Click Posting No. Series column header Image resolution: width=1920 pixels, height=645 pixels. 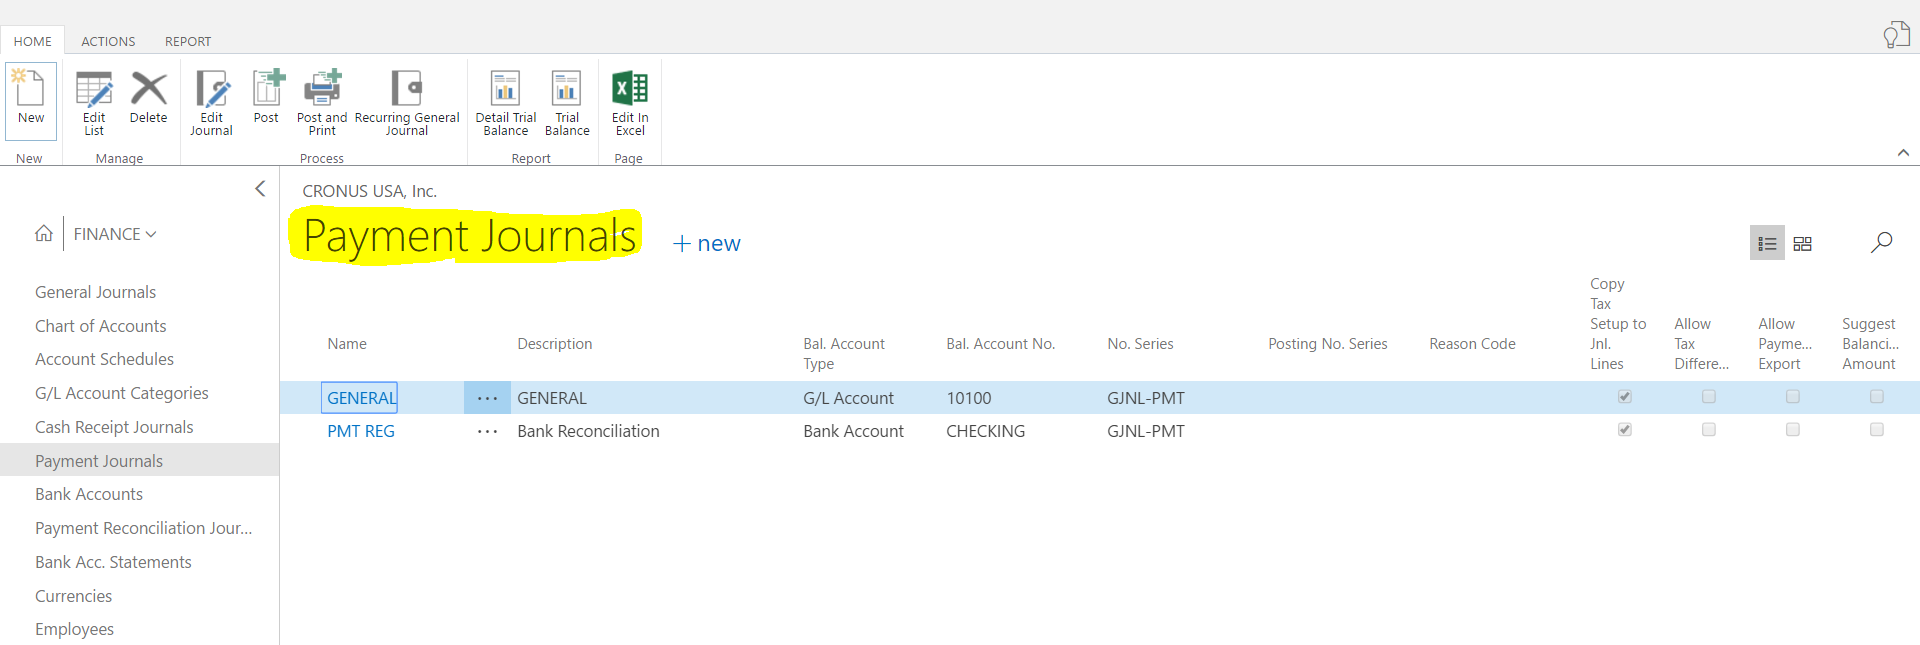coord(1327,344)
